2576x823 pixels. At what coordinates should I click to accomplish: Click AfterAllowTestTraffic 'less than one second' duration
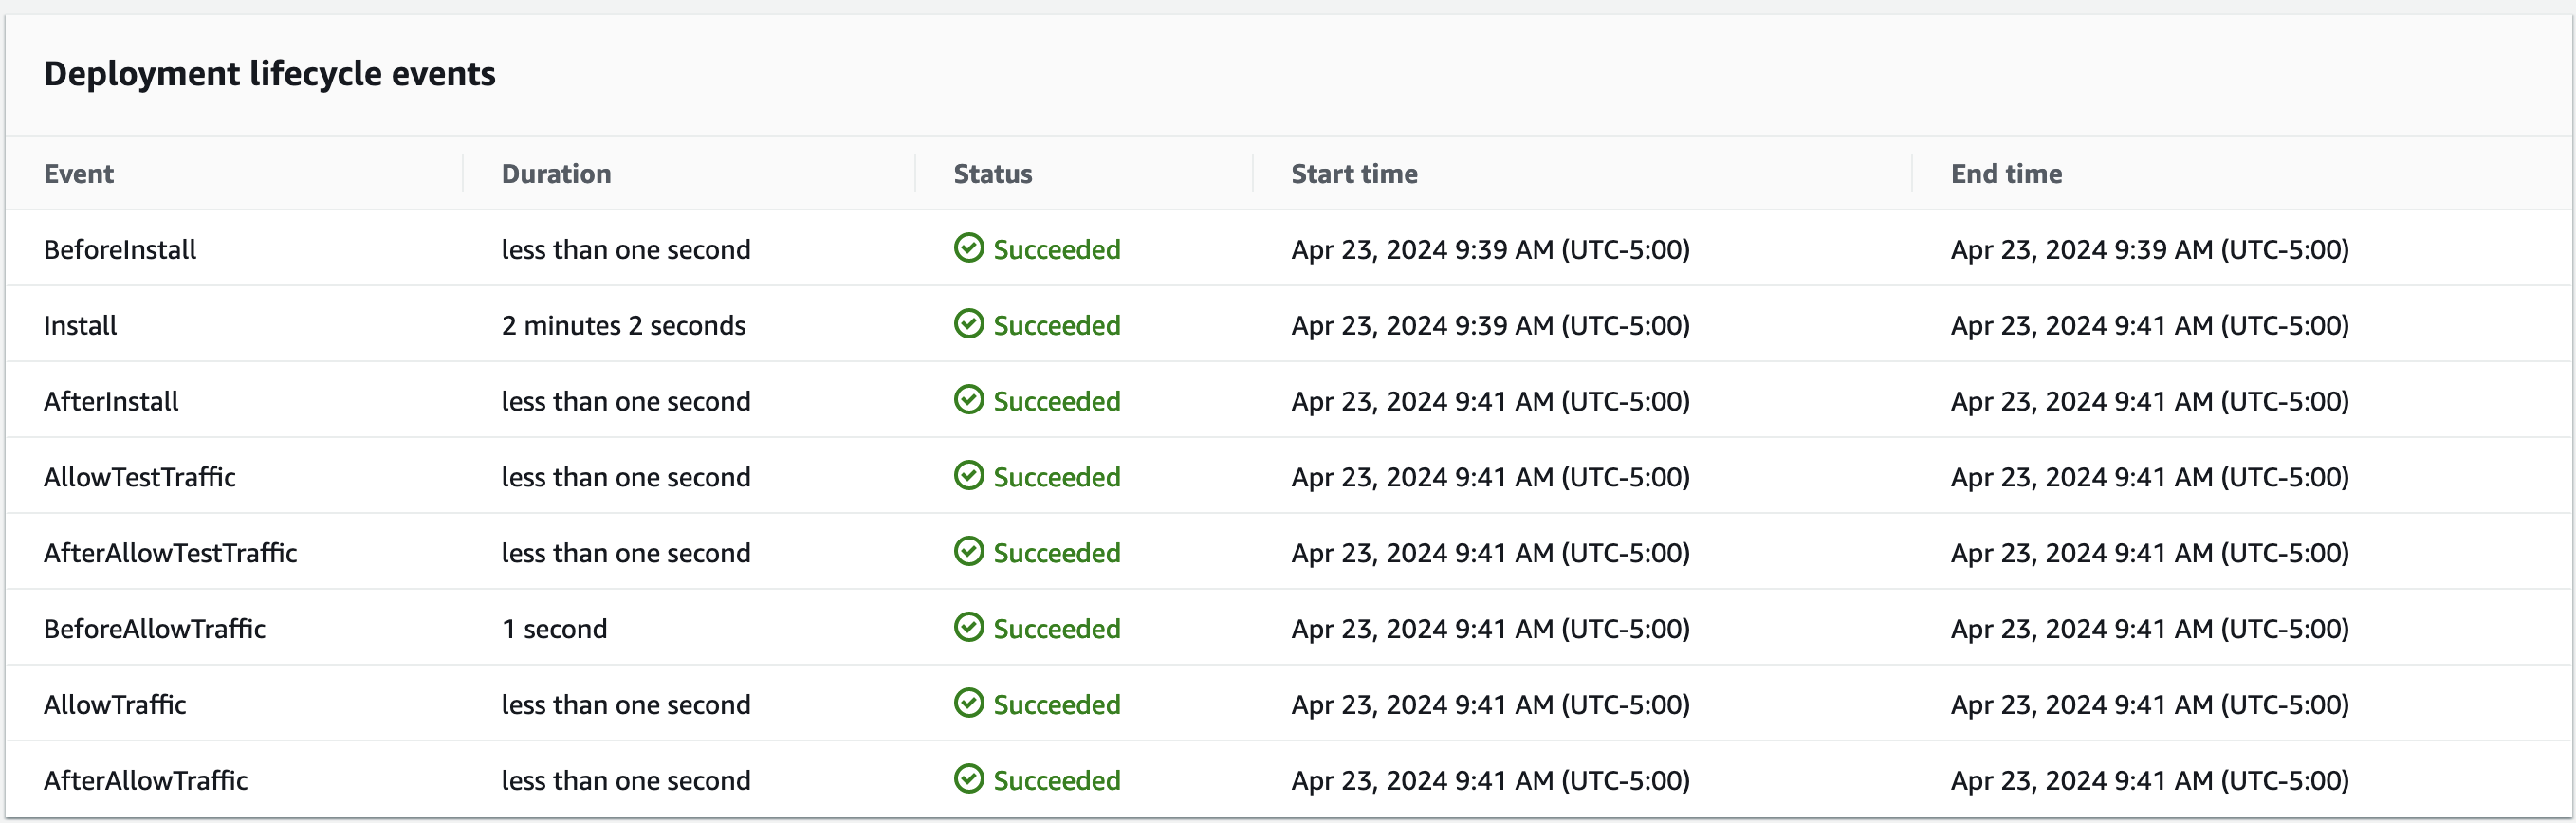tap(626, 554)
